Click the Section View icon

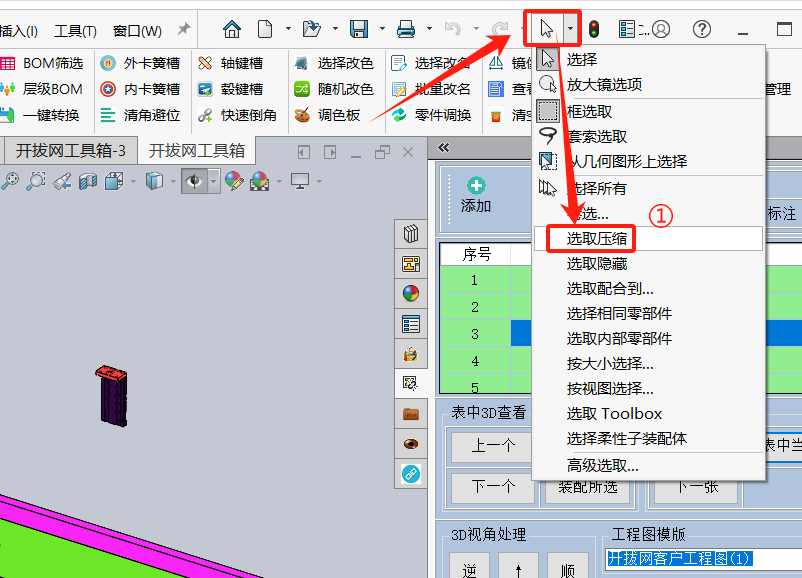(x=88, y=181)
